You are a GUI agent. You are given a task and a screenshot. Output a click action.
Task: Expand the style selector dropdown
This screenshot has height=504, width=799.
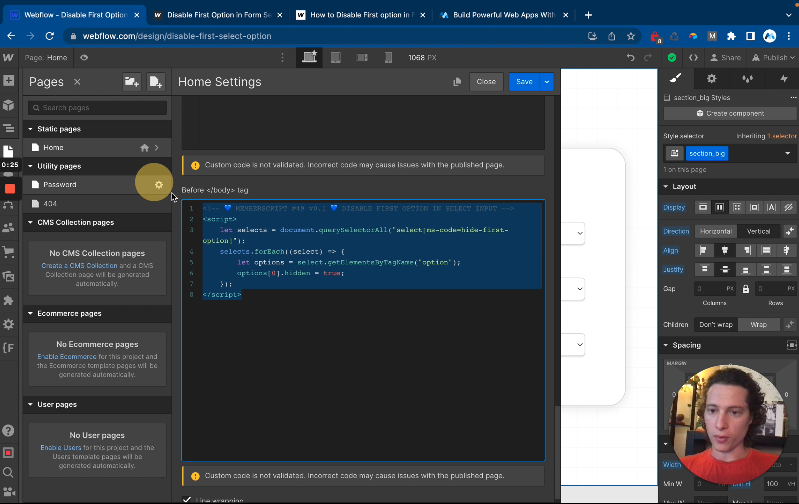tap(787, 153)
